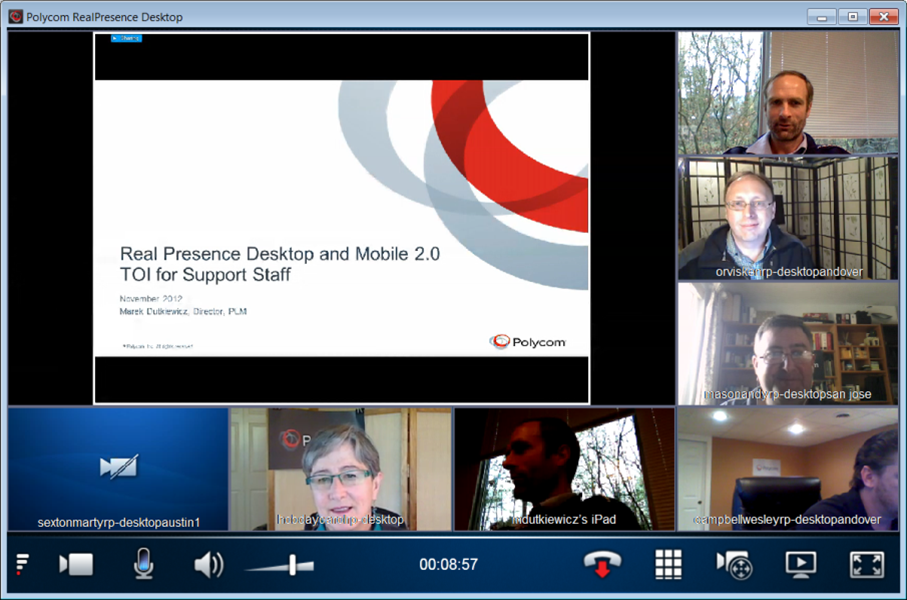Image resolution: width=907 pixels, height=600 pixels.
Task: Select the top-right unlabeled participant video
Action: [788, 93]
